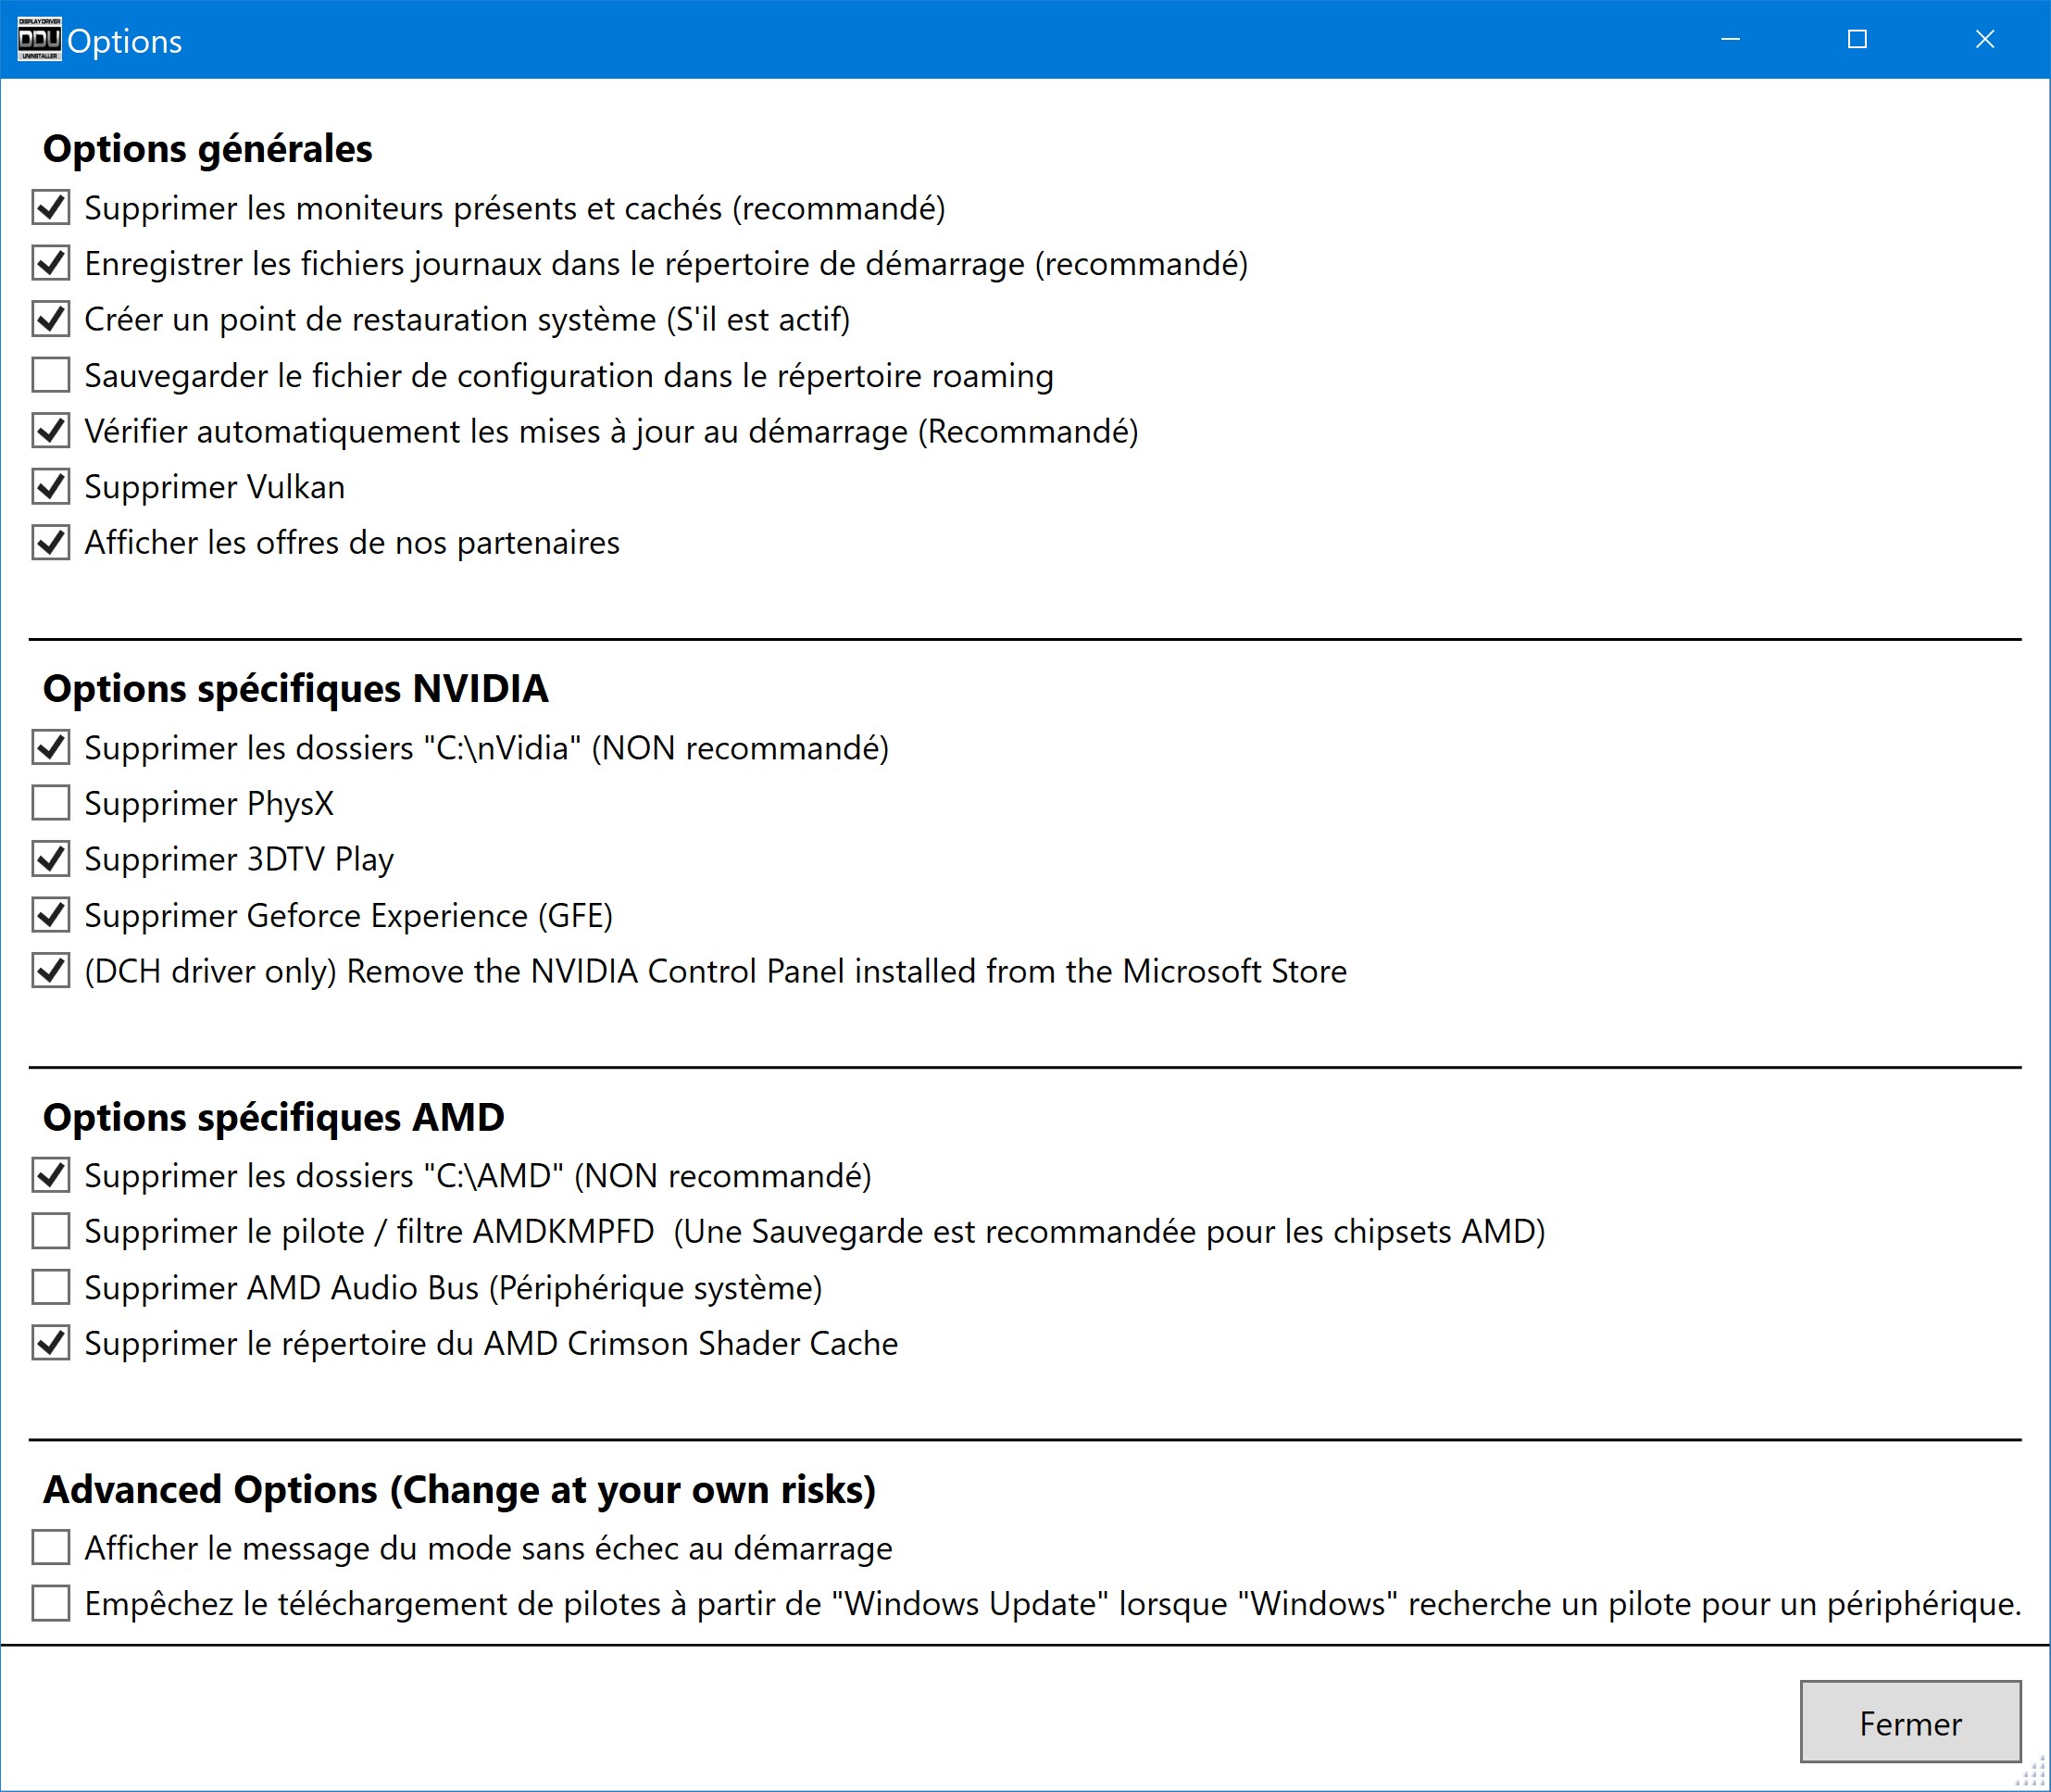Enable 'Afficher le message du mode sans échec'

click(x=51, y=1548)
